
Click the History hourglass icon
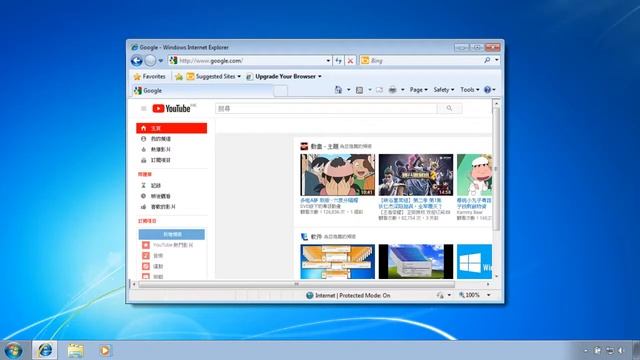(x=144, y=186)
